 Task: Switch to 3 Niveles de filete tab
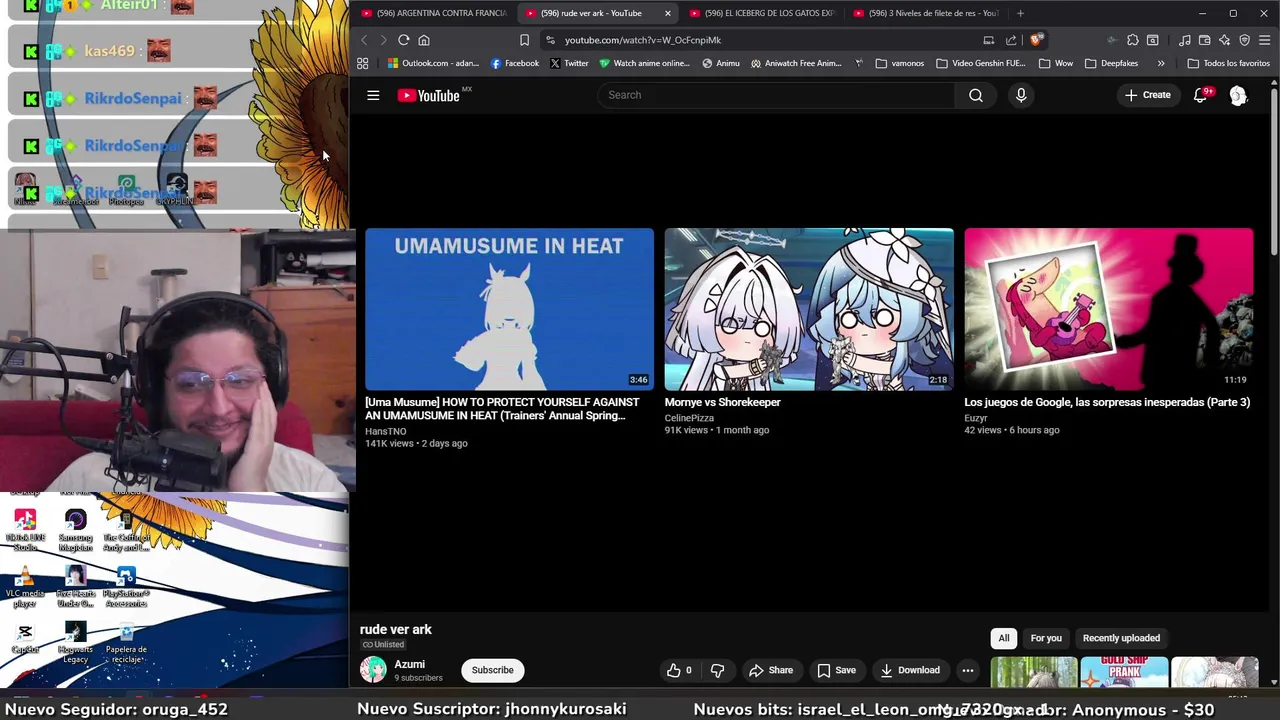(x=926, y=13)
